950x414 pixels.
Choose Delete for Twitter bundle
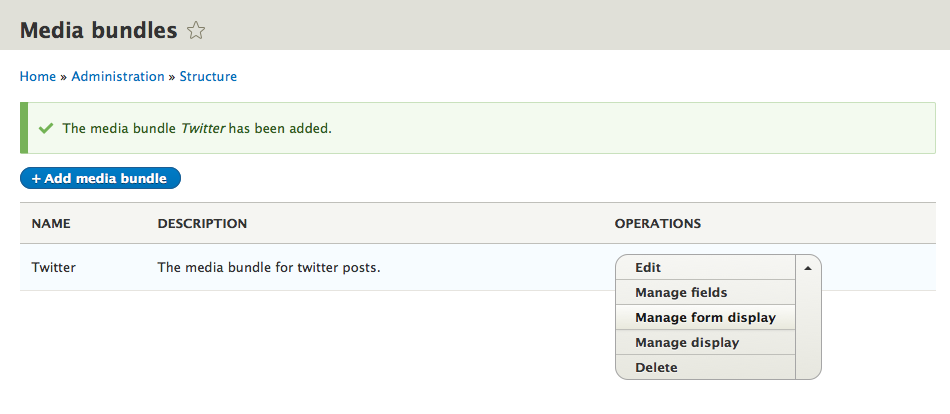coord(706,367)
